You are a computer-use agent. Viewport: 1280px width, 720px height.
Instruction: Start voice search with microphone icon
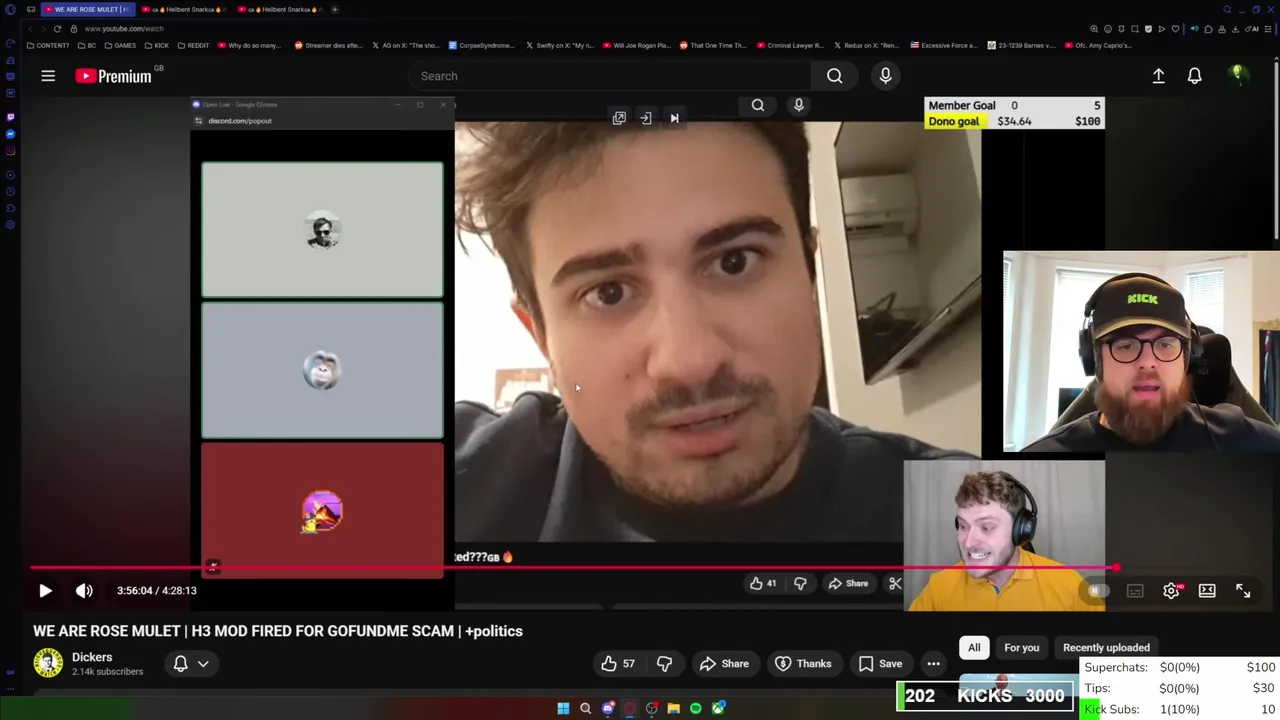click(x=885, y=76)
